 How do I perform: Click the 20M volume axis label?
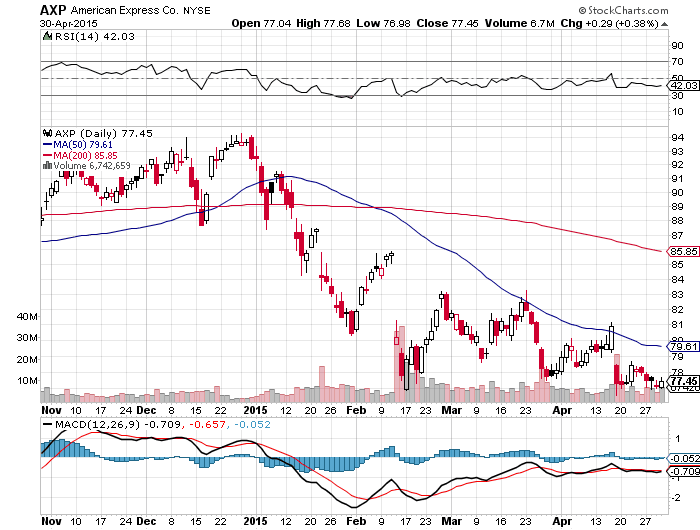pyautogui.click(x=27, y=359)
